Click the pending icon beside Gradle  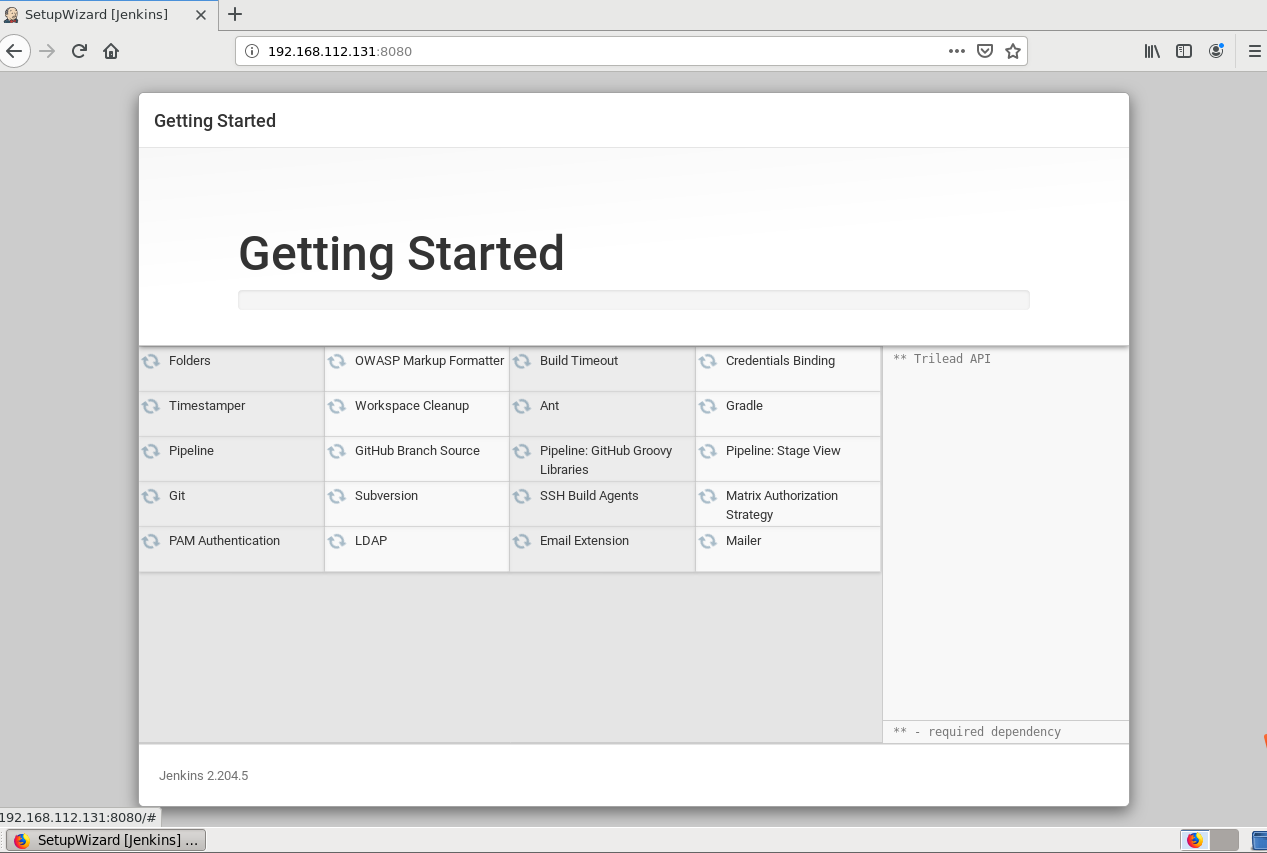[x=708, y=406]
